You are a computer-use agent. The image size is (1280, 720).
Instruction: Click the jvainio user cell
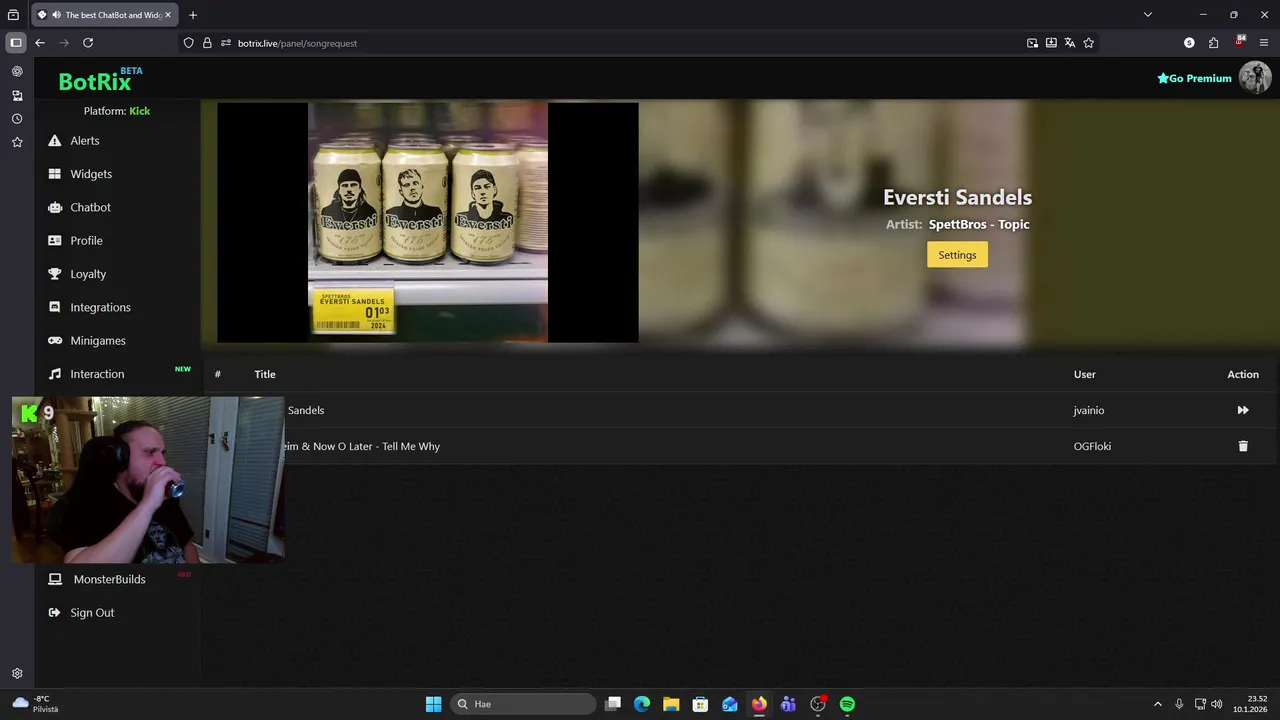[1089, 410]
